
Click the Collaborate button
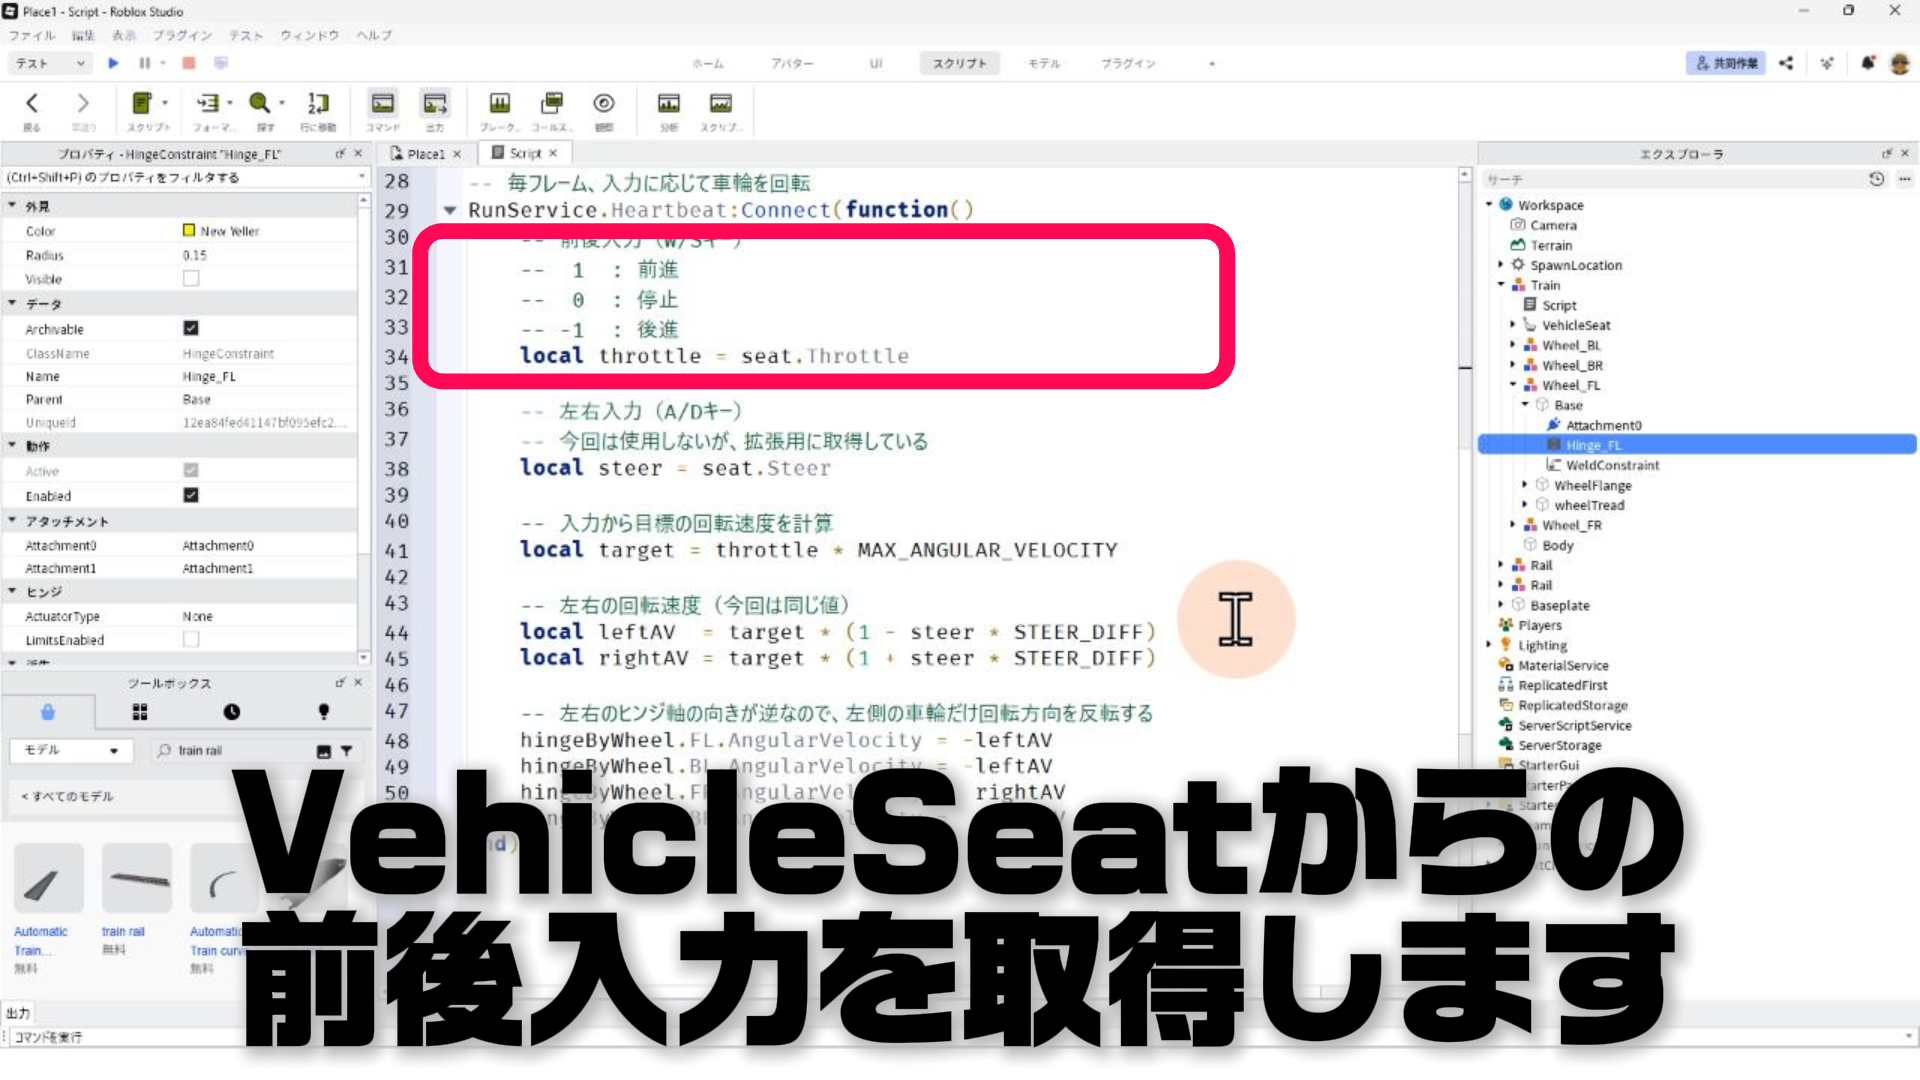[1726, 63]
